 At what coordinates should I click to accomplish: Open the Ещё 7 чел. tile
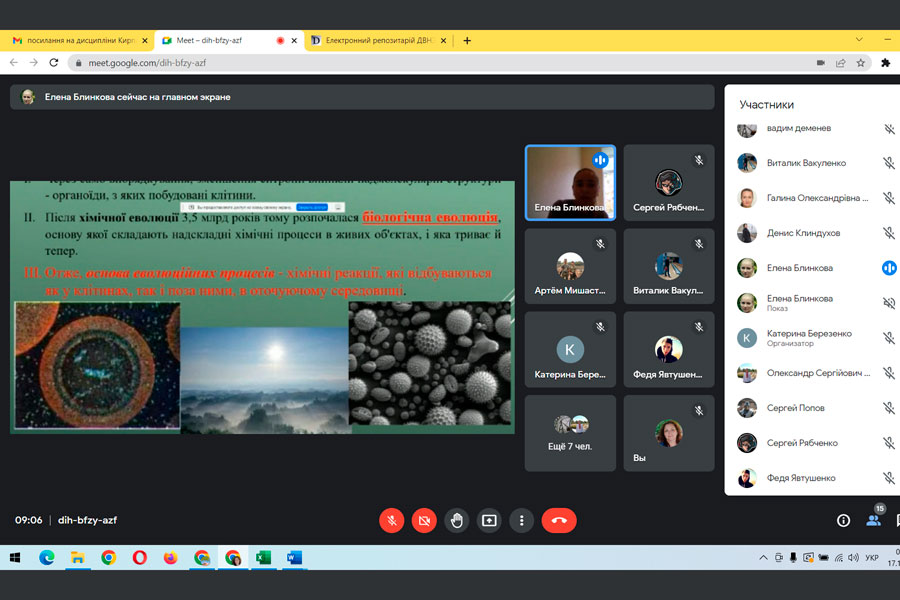coord(570,433)
